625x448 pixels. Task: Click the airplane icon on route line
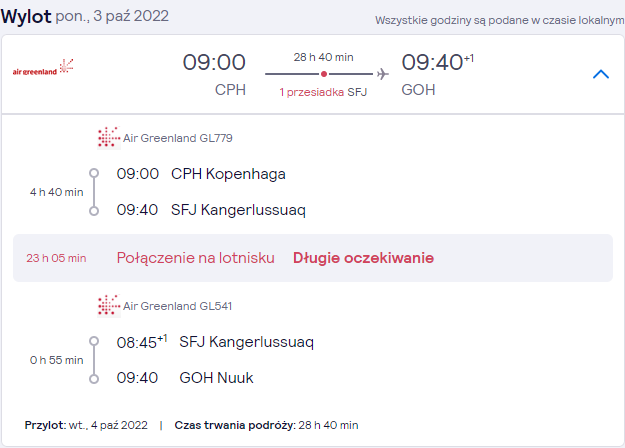pos(383,74)
